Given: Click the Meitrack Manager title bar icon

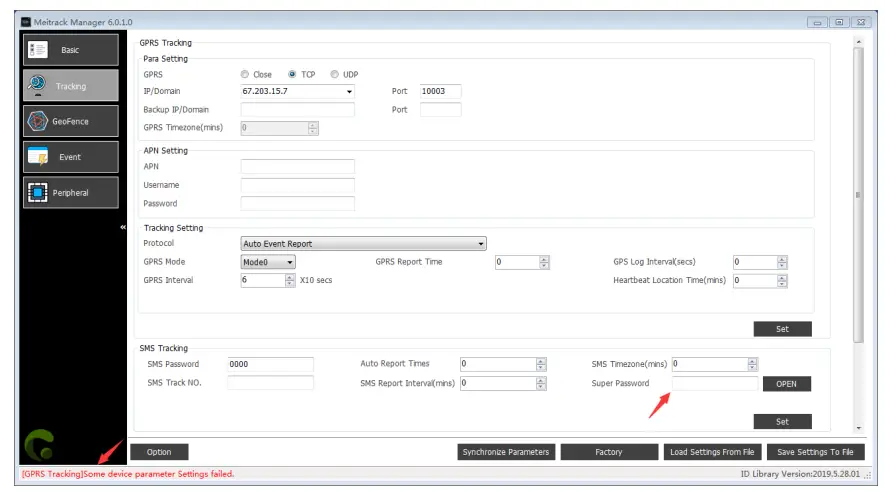Looking at the screenshot, I should click(25, 22).
